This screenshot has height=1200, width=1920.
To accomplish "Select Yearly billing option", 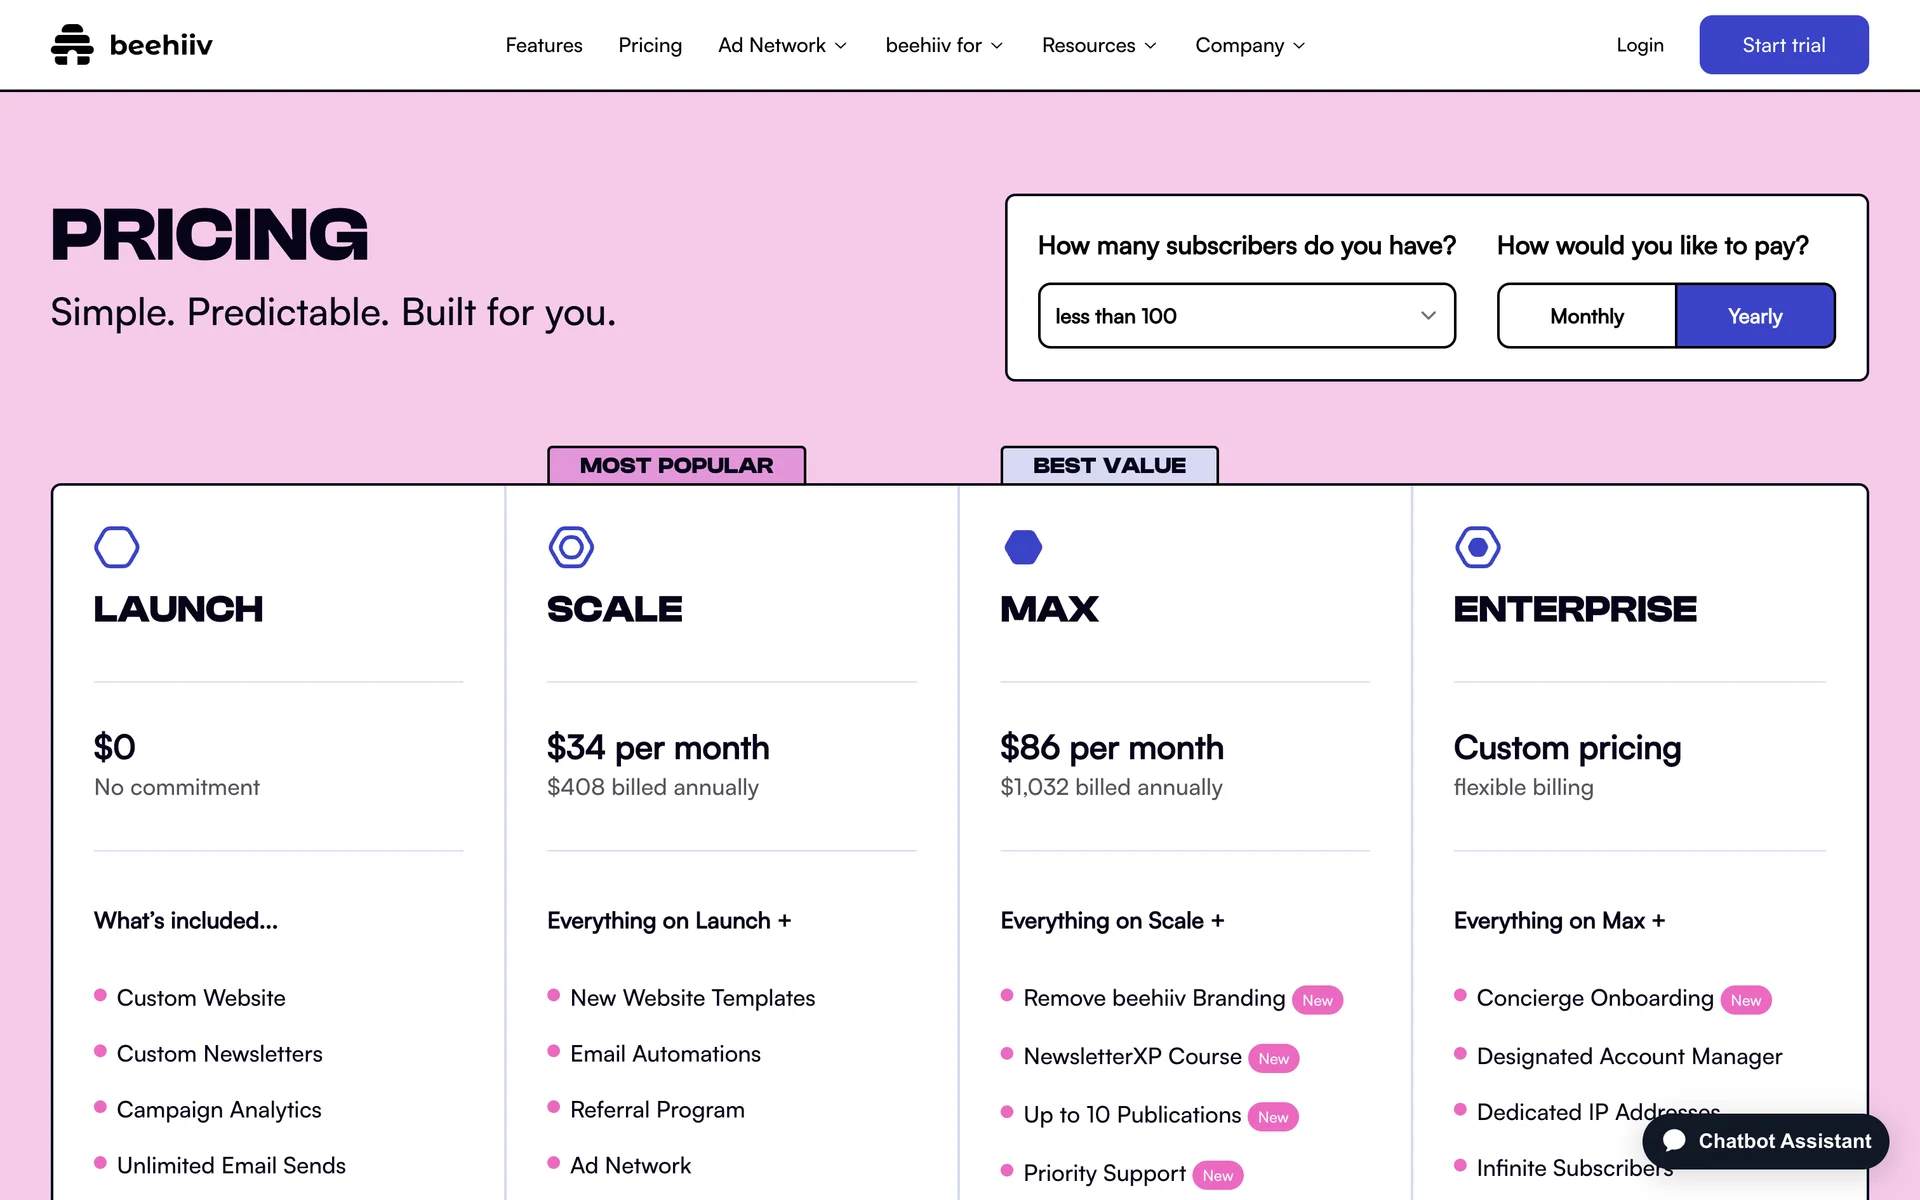I will [1755, 316].
